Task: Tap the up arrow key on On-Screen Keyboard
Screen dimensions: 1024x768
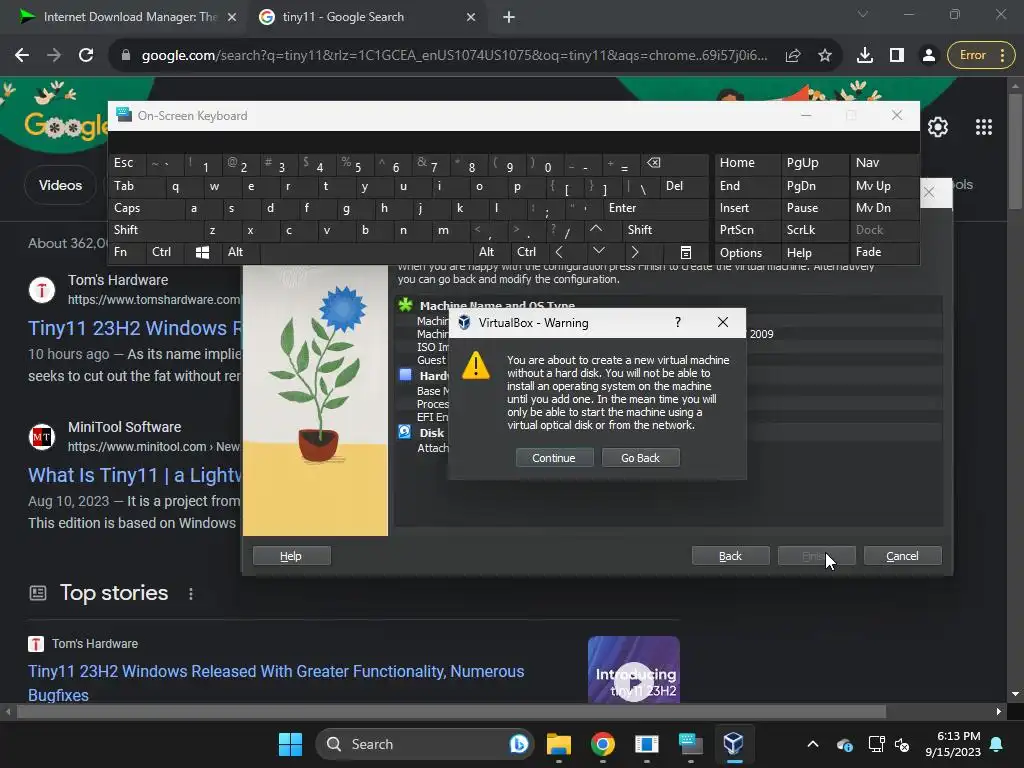Action: 596,229
